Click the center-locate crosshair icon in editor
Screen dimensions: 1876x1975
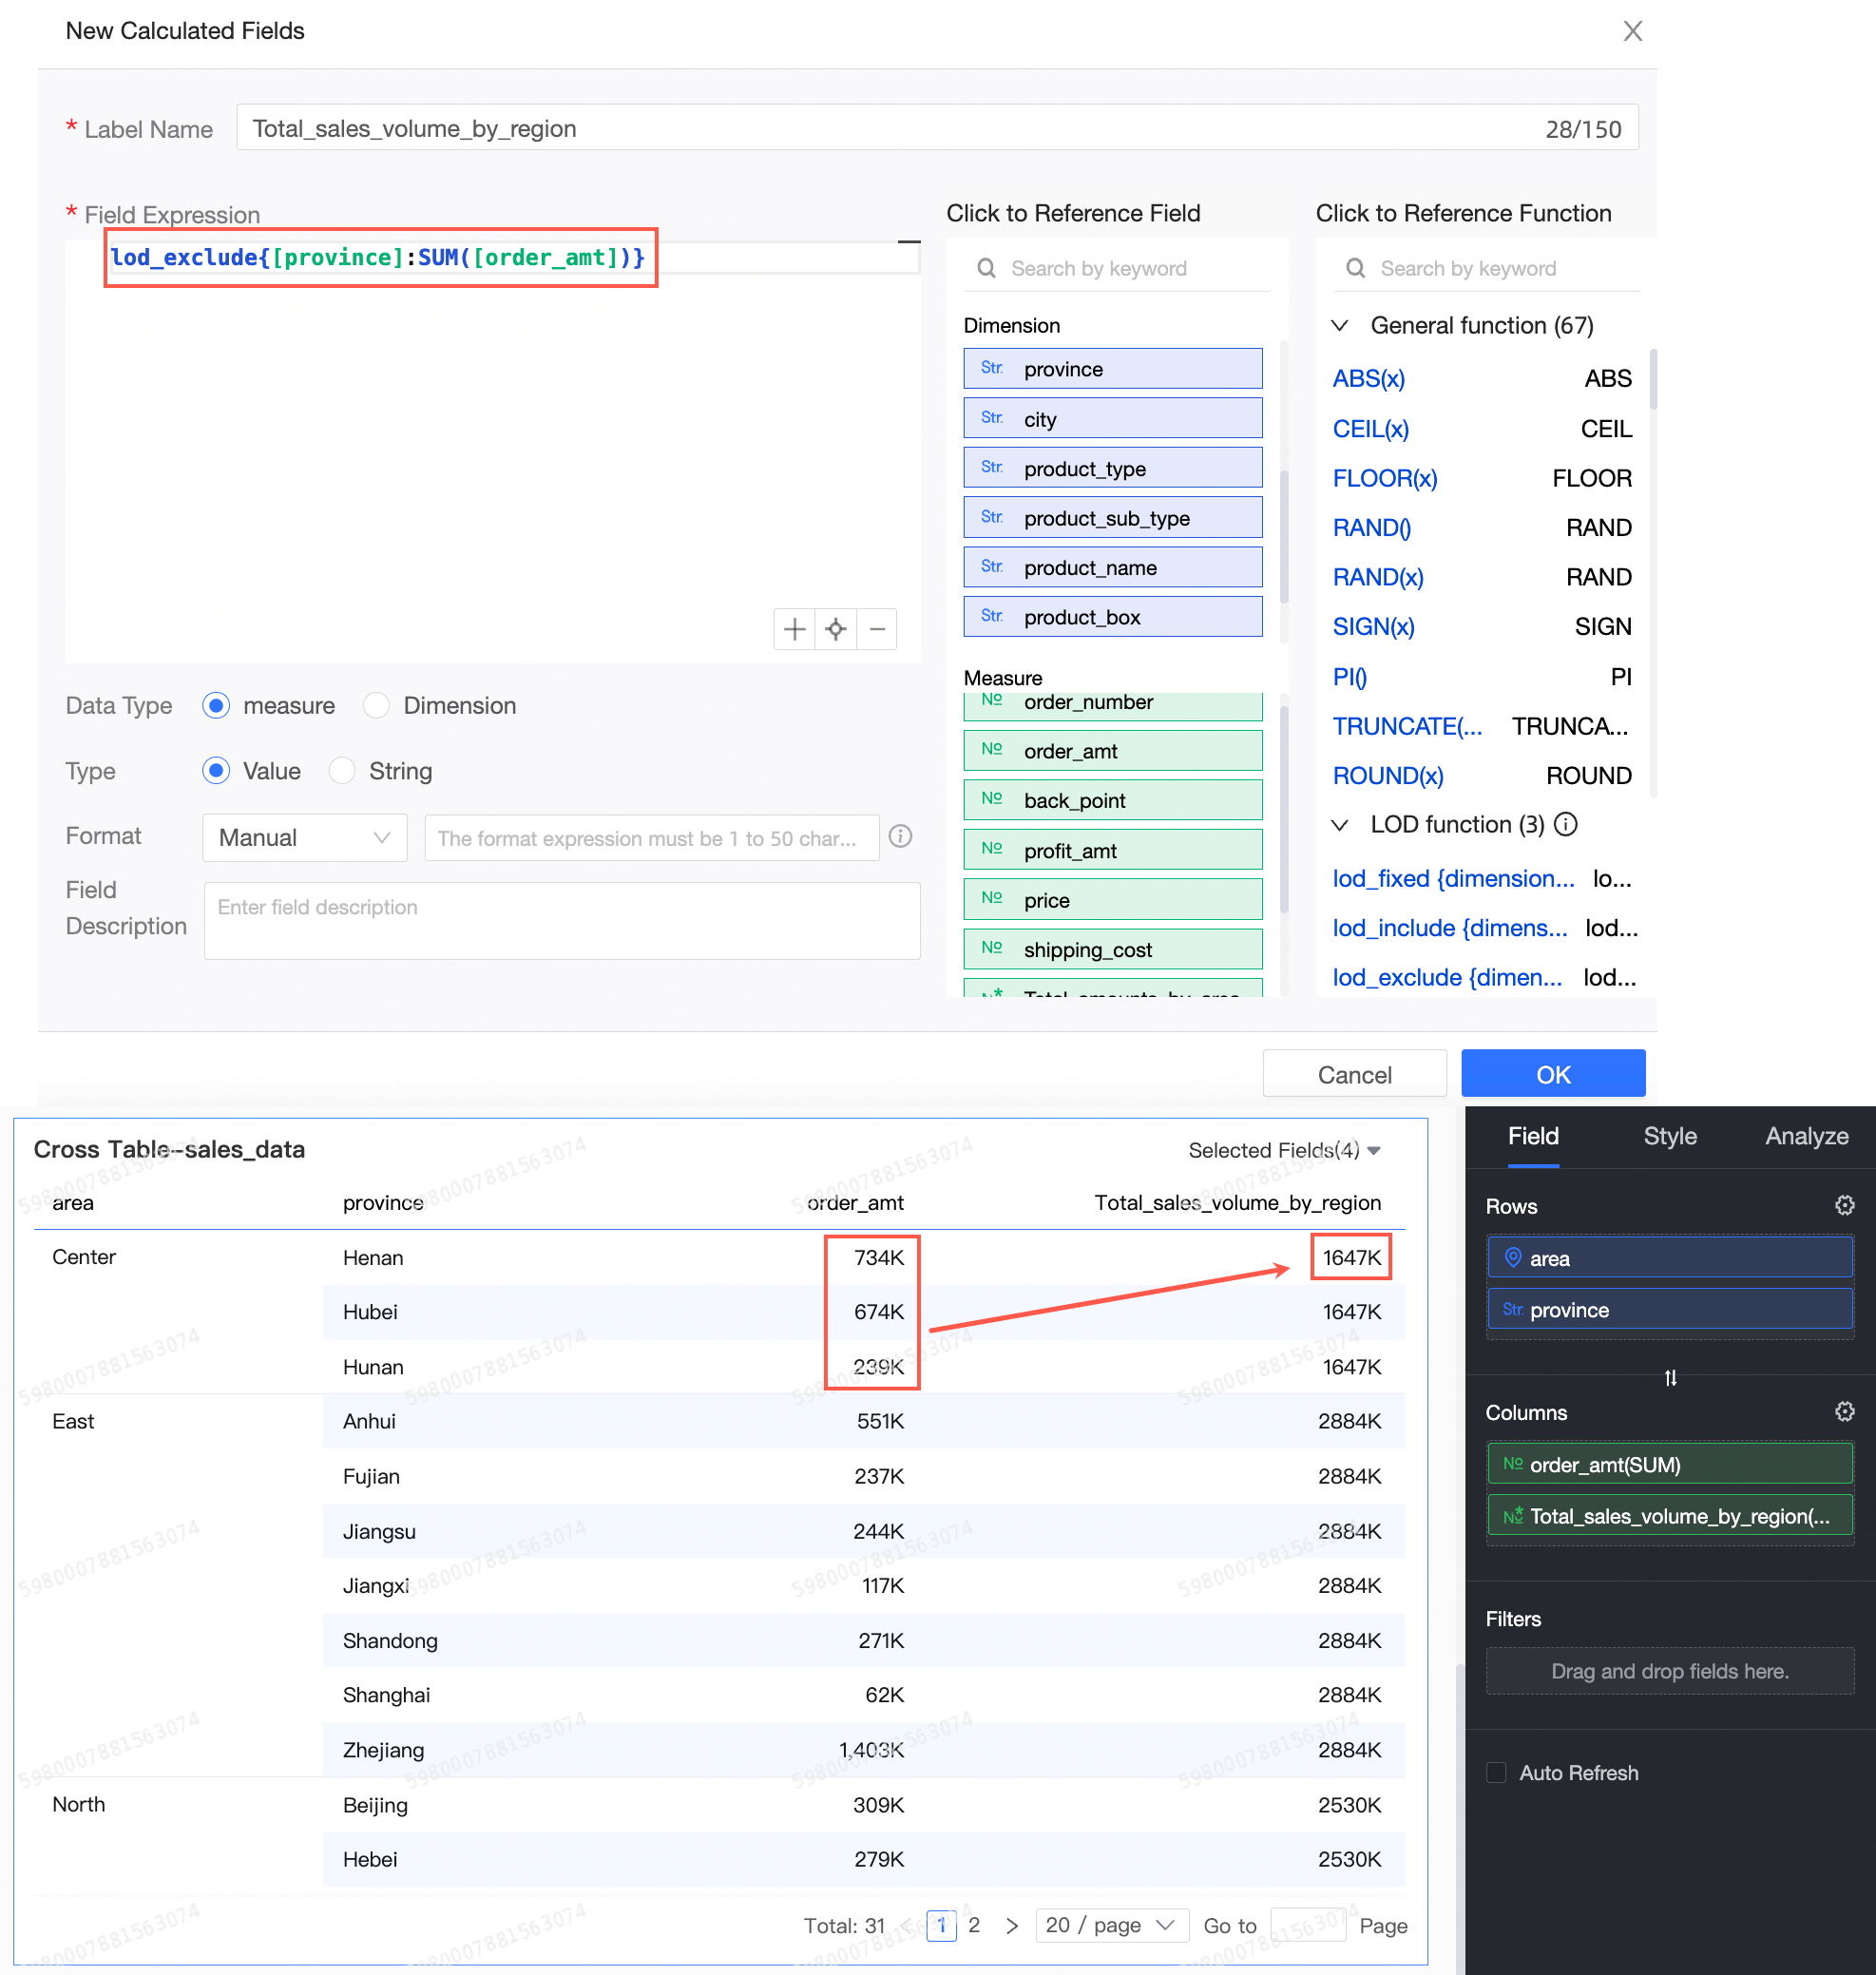(x=835, y=629)
